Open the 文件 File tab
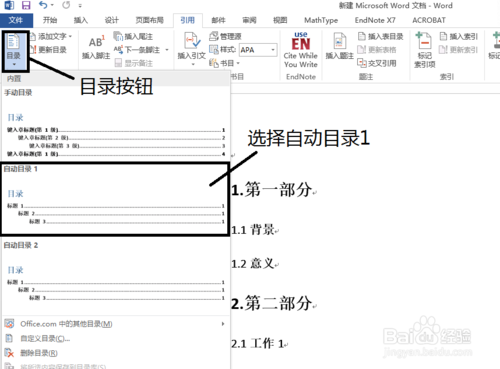The width and height of the screenshot is (500, 369). pos(16,20)
